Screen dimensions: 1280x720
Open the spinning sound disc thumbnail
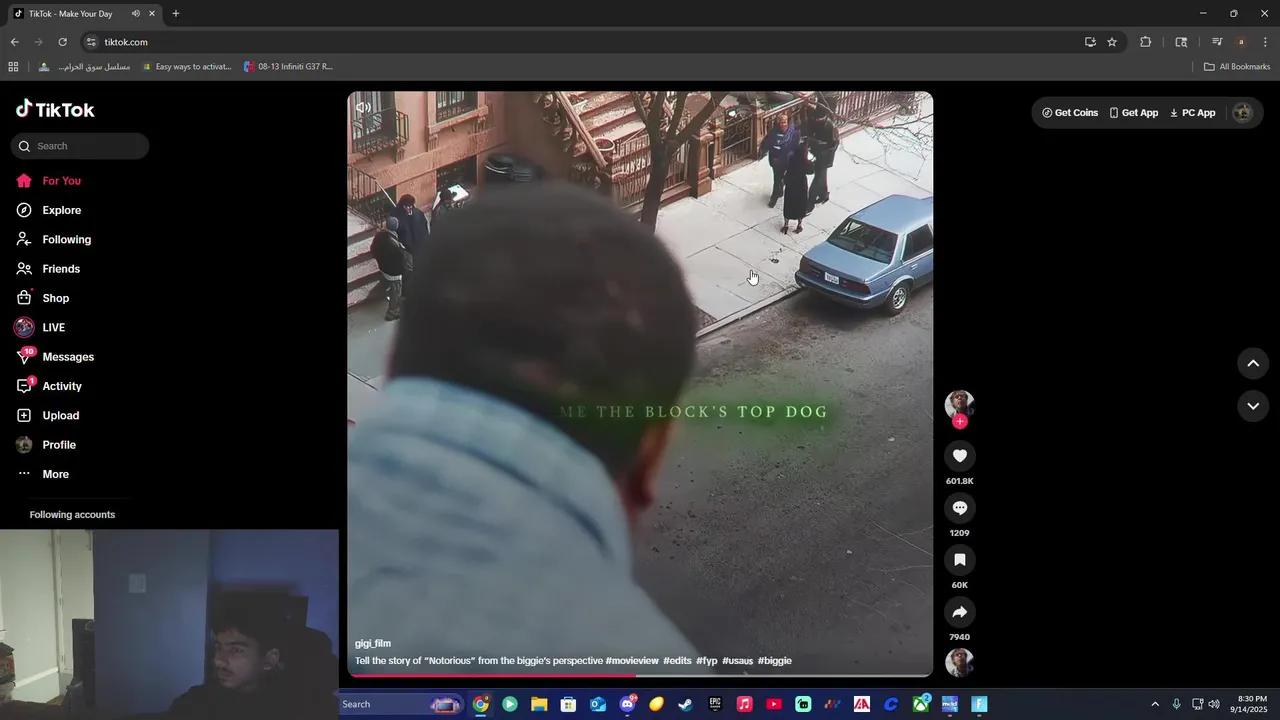coord(960,662)
